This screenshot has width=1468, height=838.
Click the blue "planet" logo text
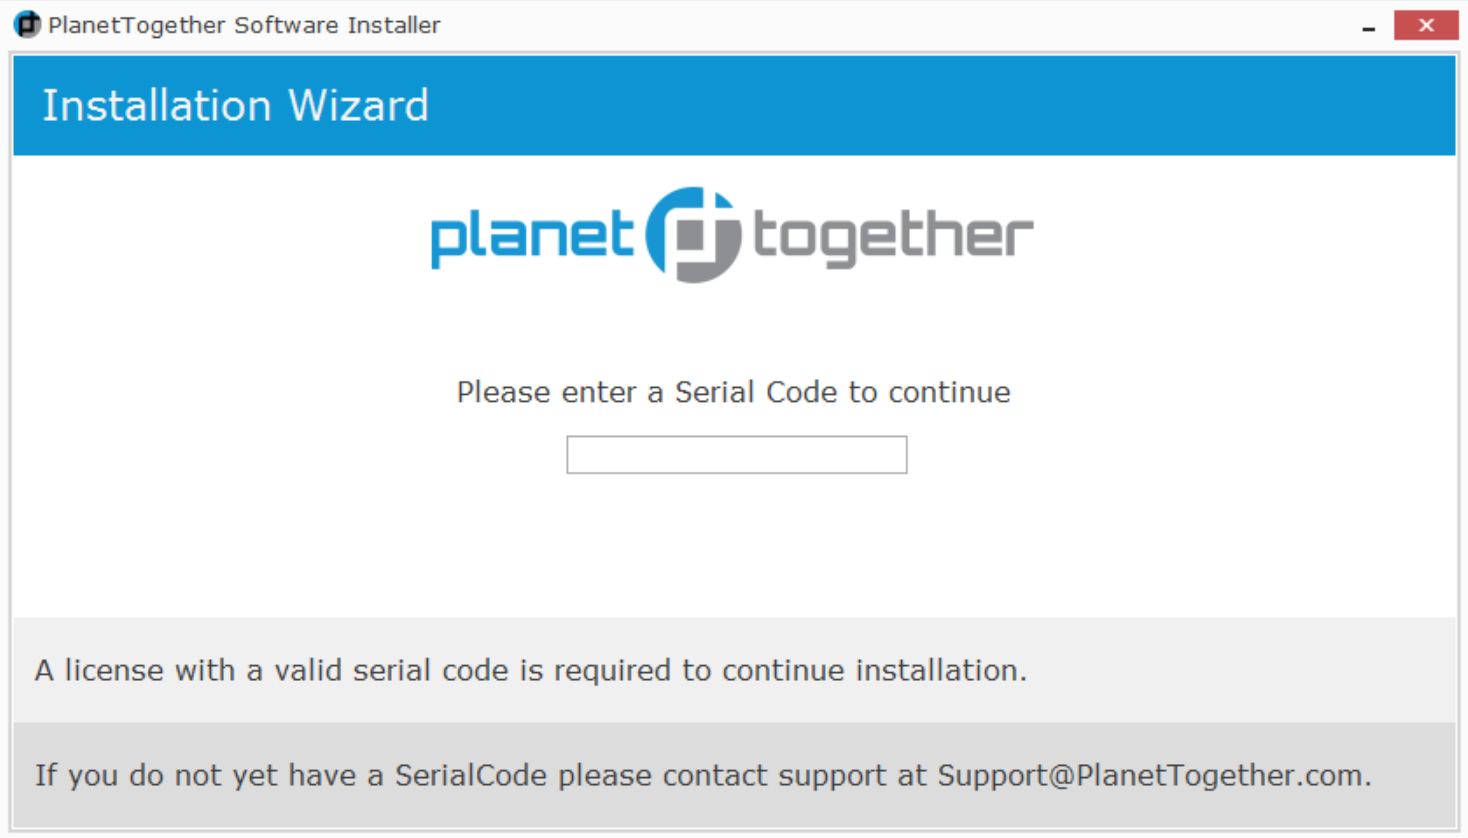[532, 236]
